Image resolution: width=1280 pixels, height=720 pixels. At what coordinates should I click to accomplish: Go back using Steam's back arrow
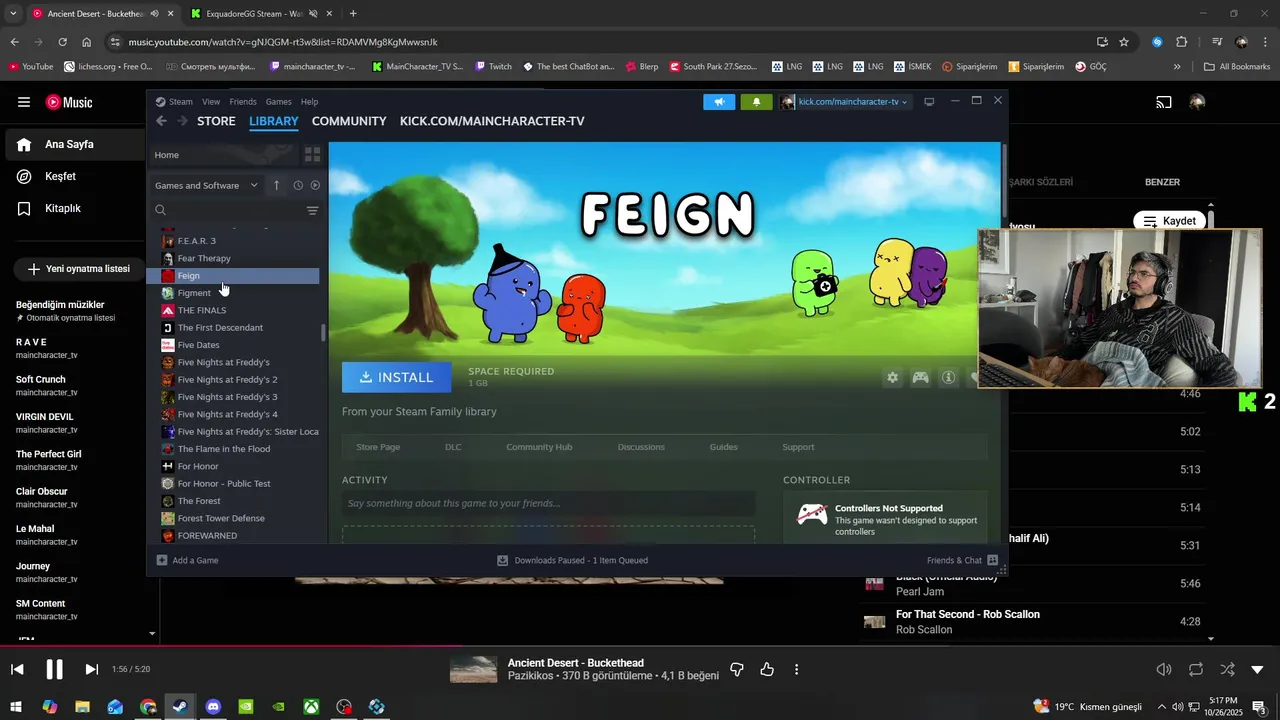(x=162, y=121)
